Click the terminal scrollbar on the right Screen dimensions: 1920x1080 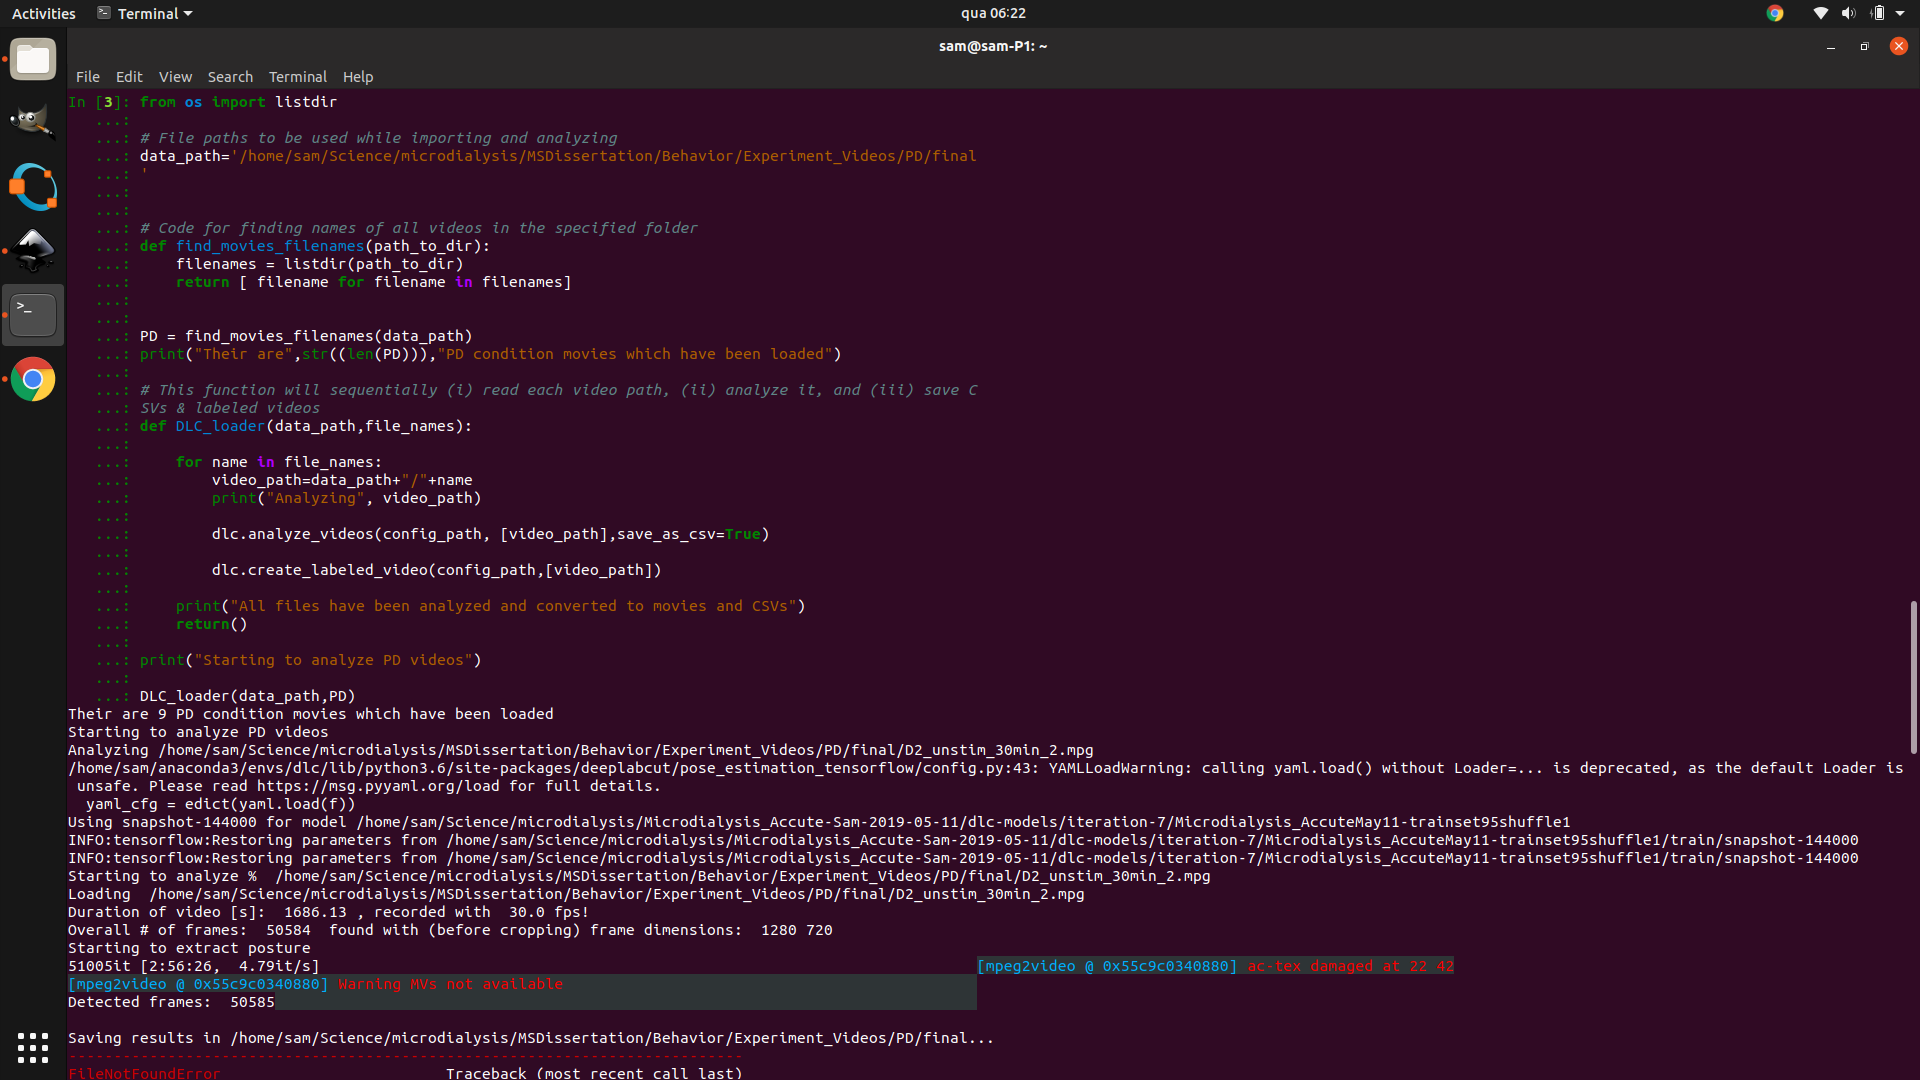tap(1913, 676)
